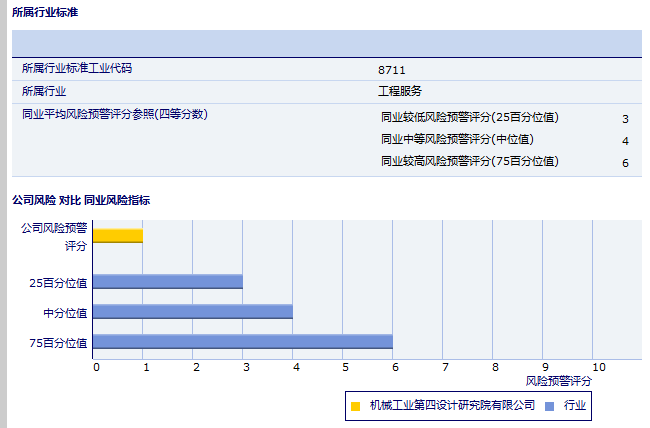Select the 公司风险 对比 同业风险指标 heading
Screen dimensions: 650x428
(x=81, y=200)
